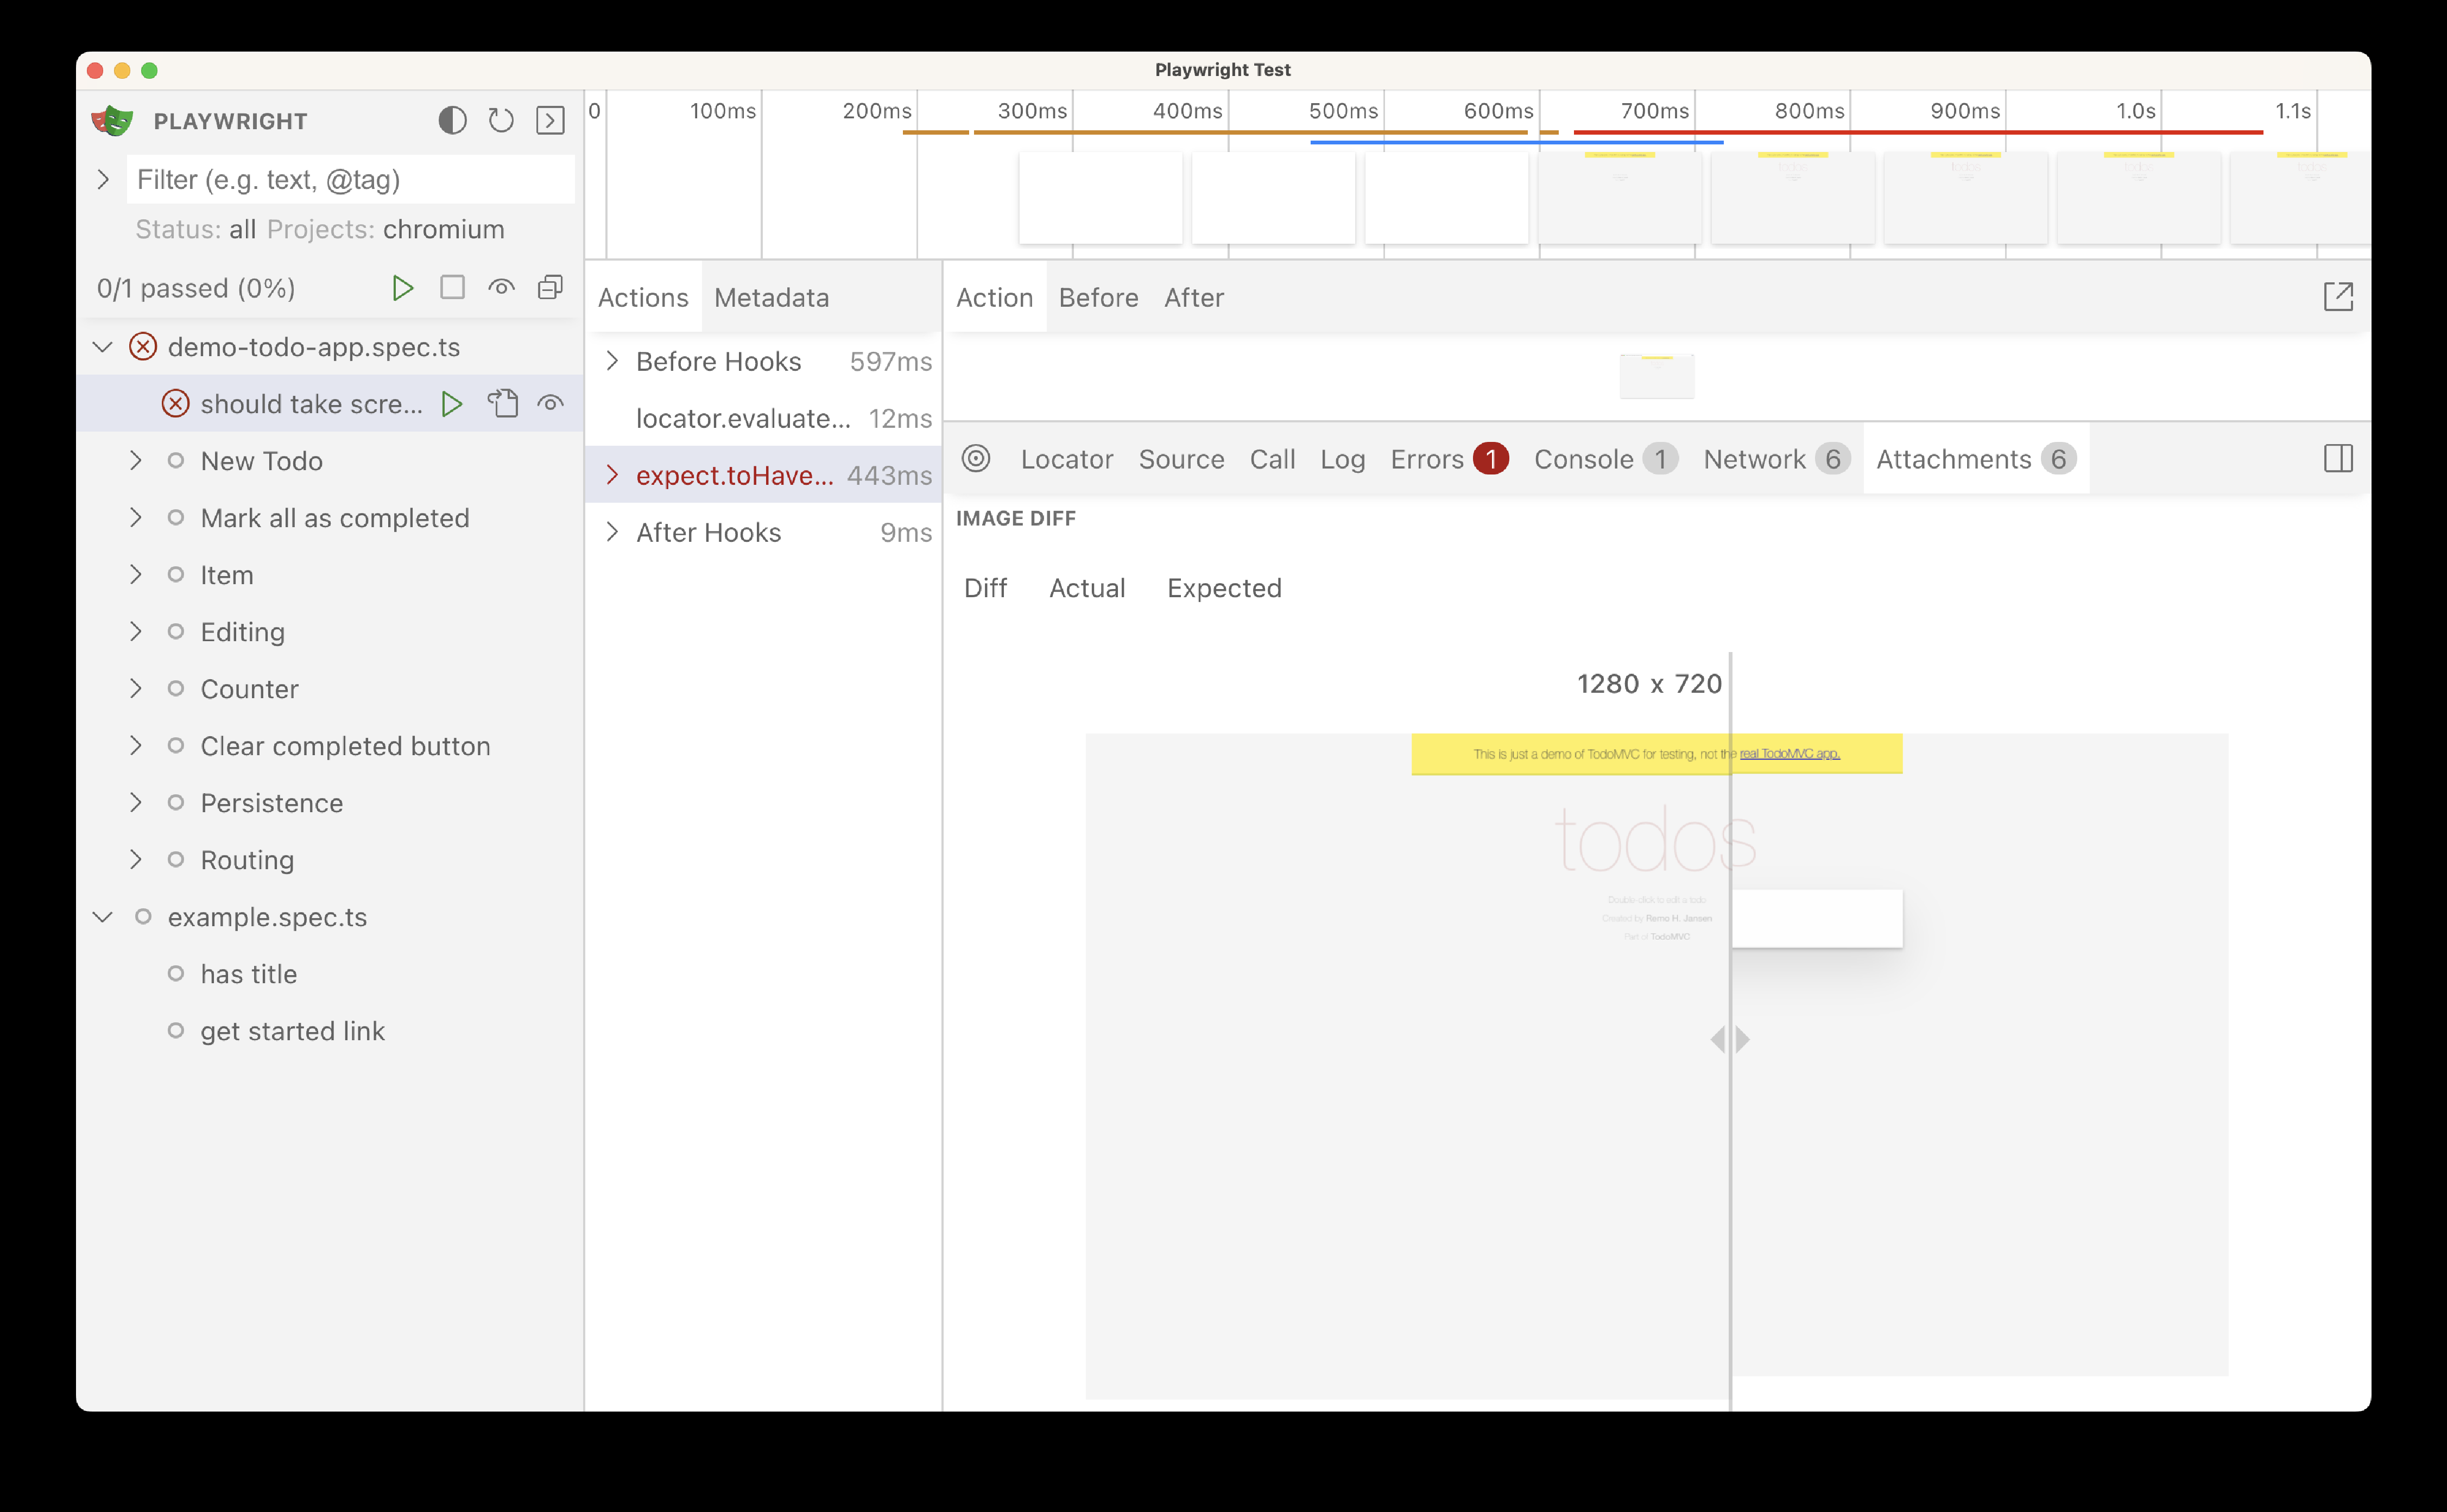Viewport: 2447px width, 1512px height.
Task: Run all tests with the play button
Action: point(403,288)
